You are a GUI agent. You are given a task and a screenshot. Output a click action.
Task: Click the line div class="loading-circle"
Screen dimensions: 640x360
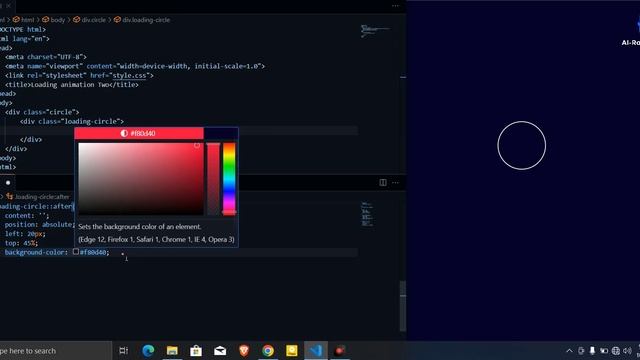[72, 122]
